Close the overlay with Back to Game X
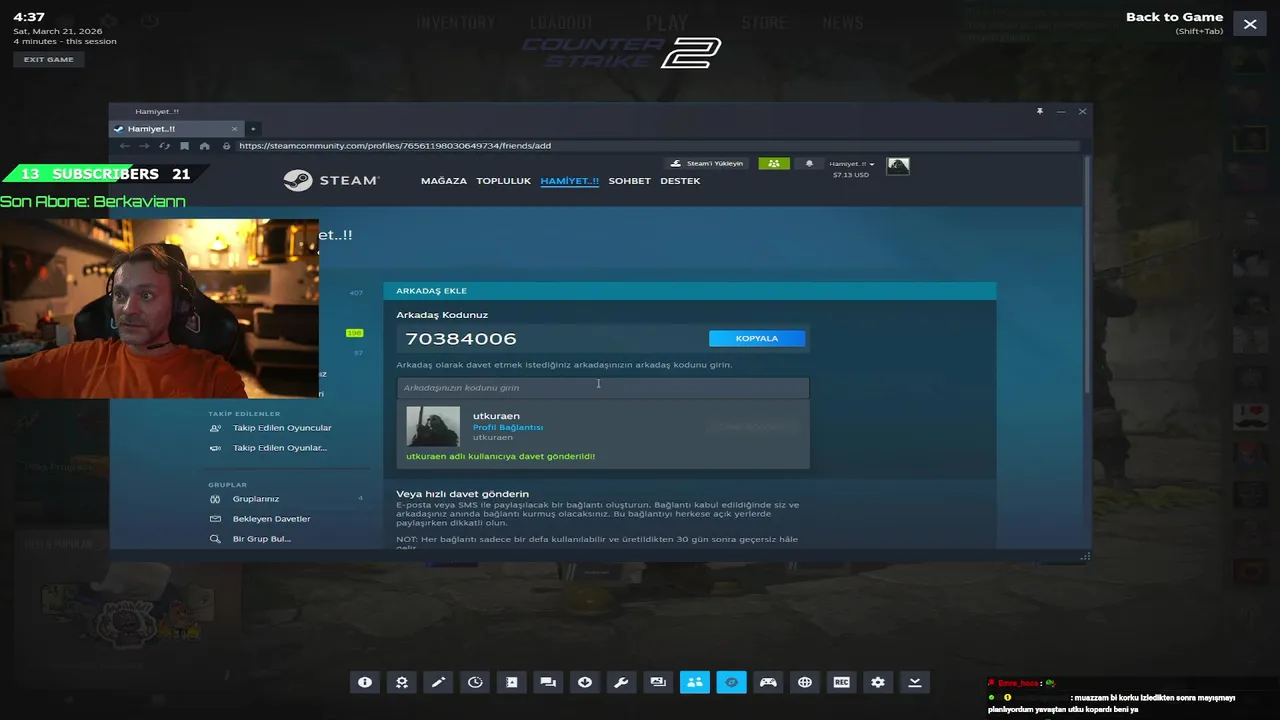Image resolution: width=1280 pixels, height=720 pixels. (1250, 24)
